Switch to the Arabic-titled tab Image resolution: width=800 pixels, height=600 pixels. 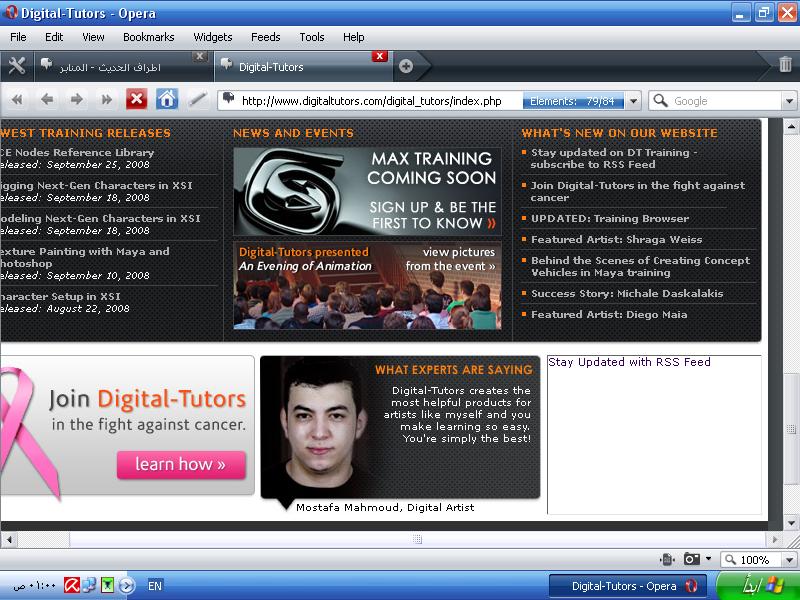[x=122, y=67]
